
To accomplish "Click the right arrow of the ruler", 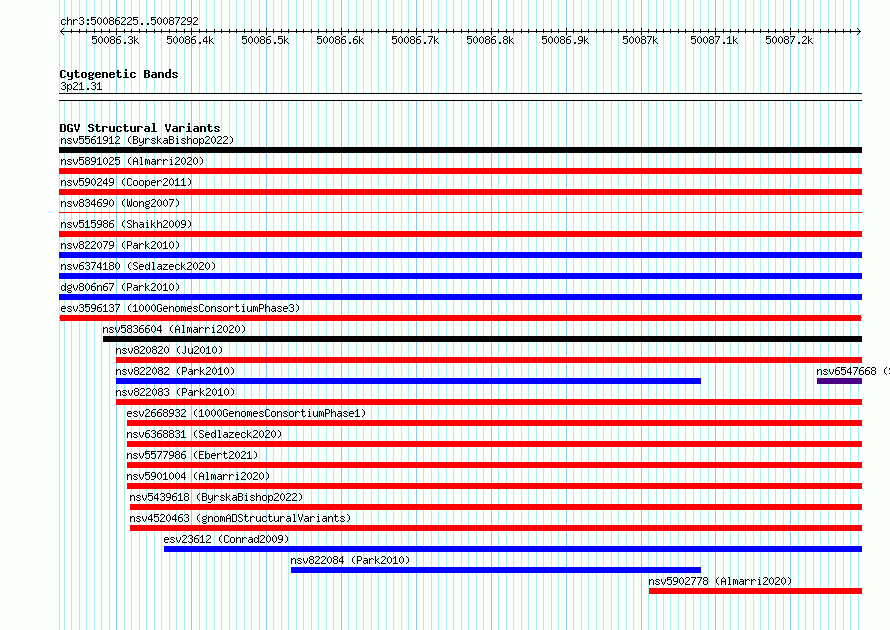I will 859,31.
